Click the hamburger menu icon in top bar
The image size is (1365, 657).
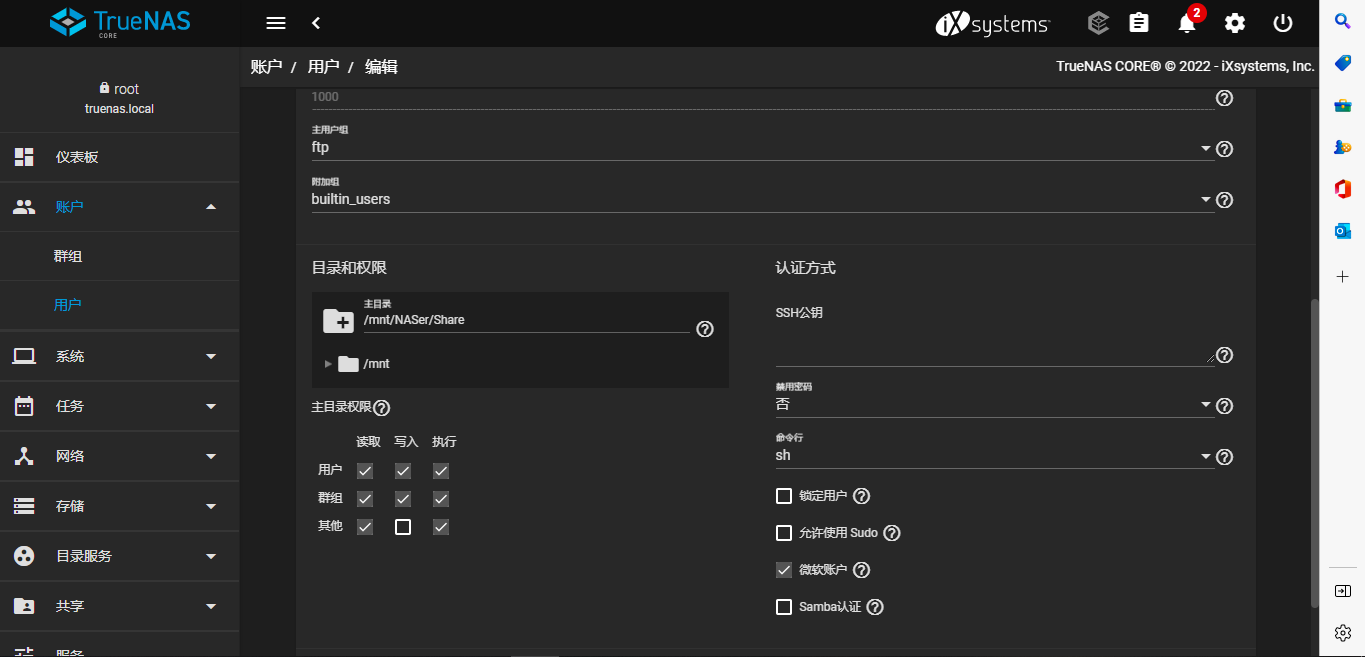pyautogui.click(x=276, y=23)
